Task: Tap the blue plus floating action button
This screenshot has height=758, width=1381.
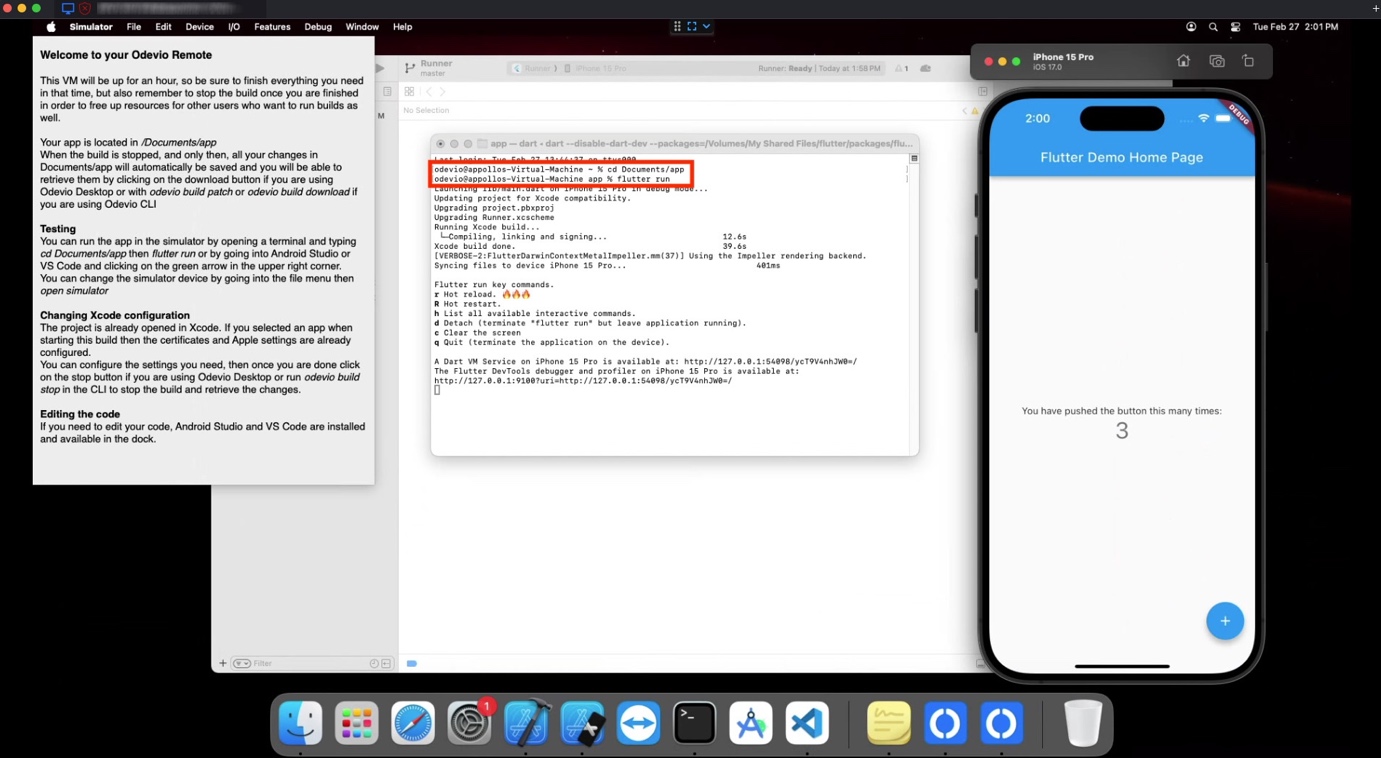Action: click(x=1224, y=621)
